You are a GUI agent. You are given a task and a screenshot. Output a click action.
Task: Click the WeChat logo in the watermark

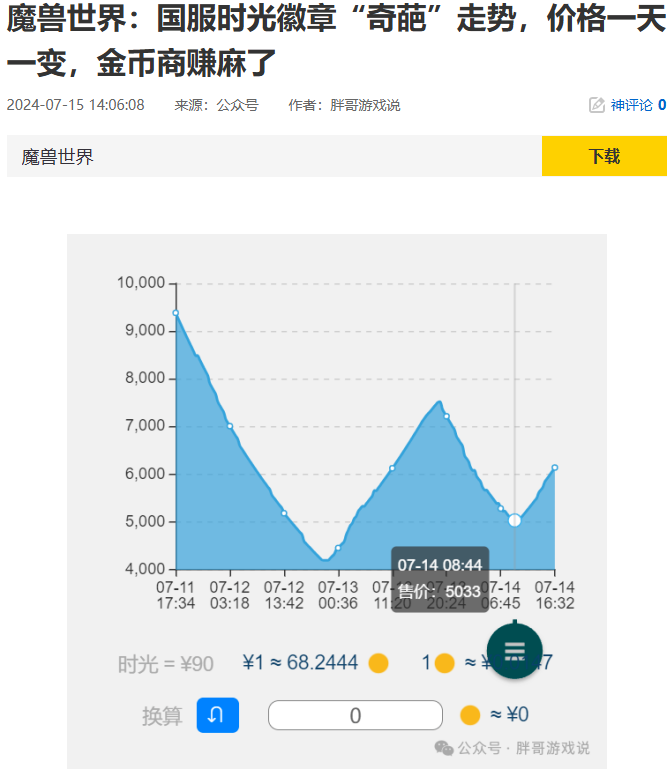coord(443,747)
